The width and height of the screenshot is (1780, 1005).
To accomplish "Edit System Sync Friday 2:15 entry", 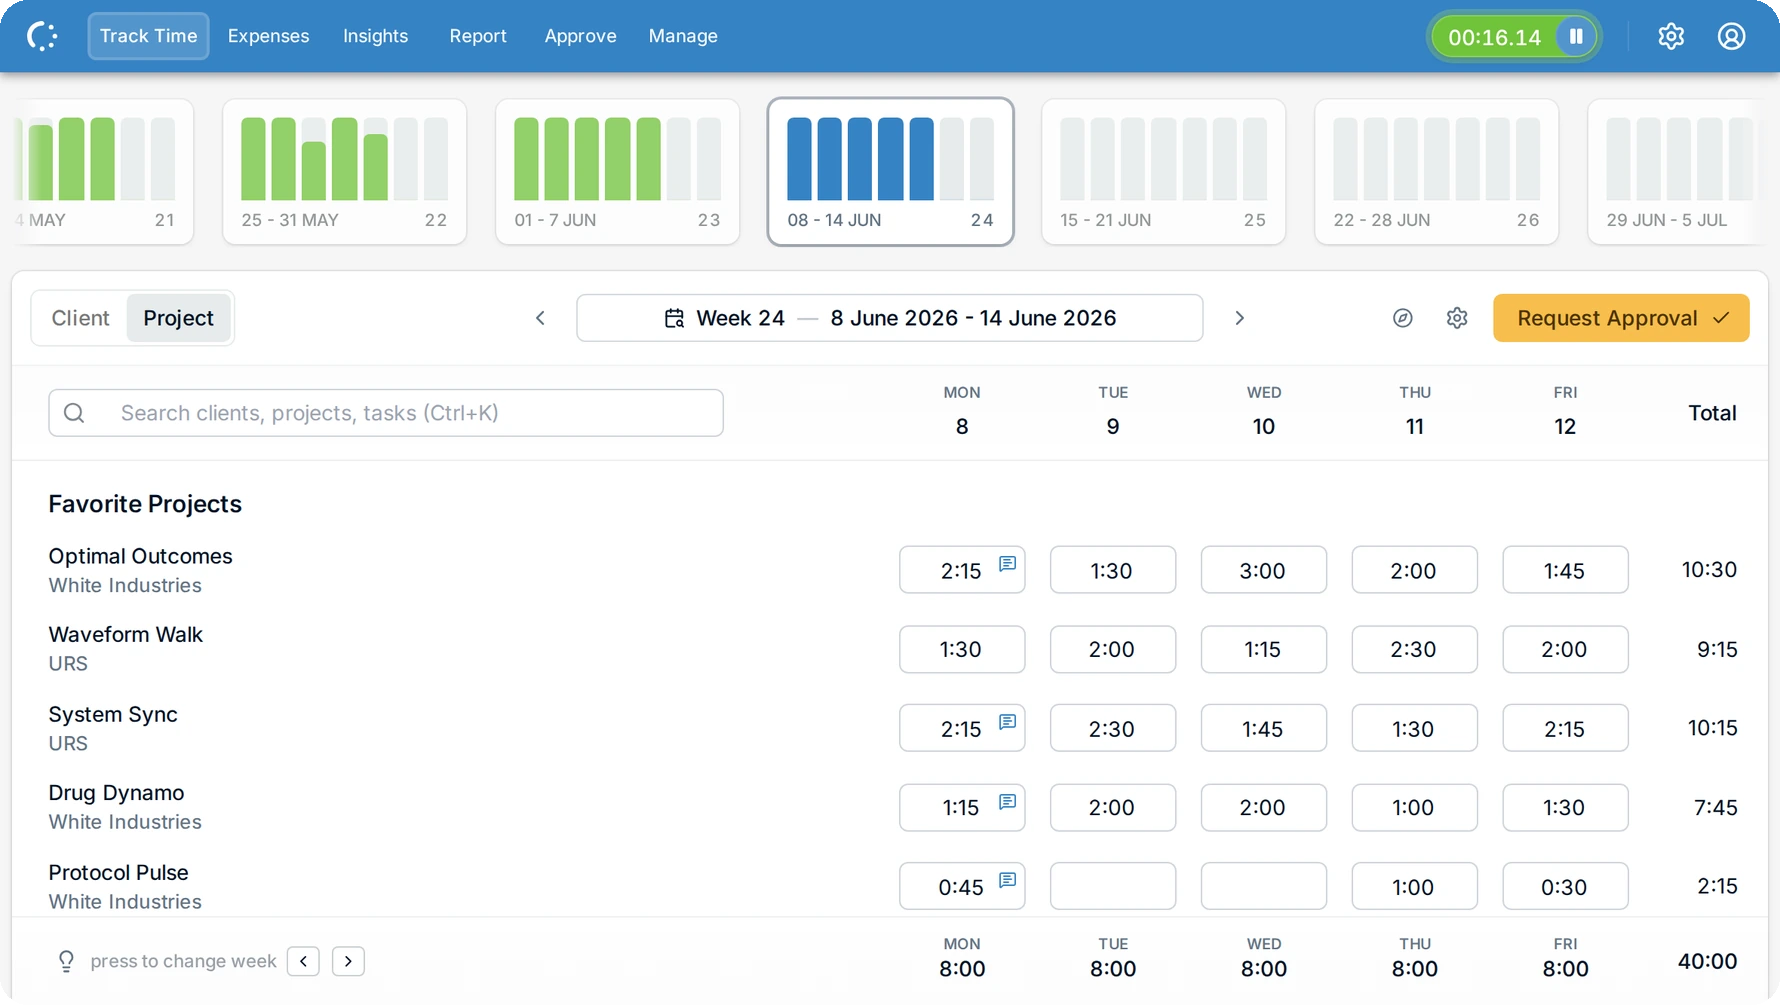I will pos(1565,728).
